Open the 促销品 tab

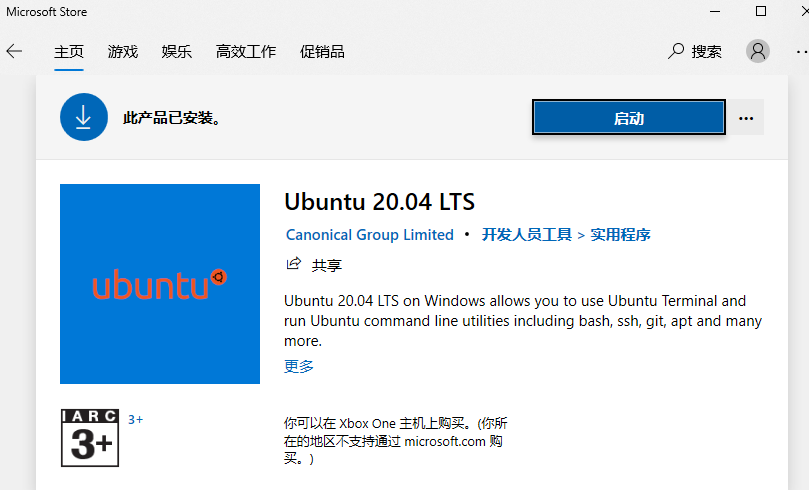[322, 52]
